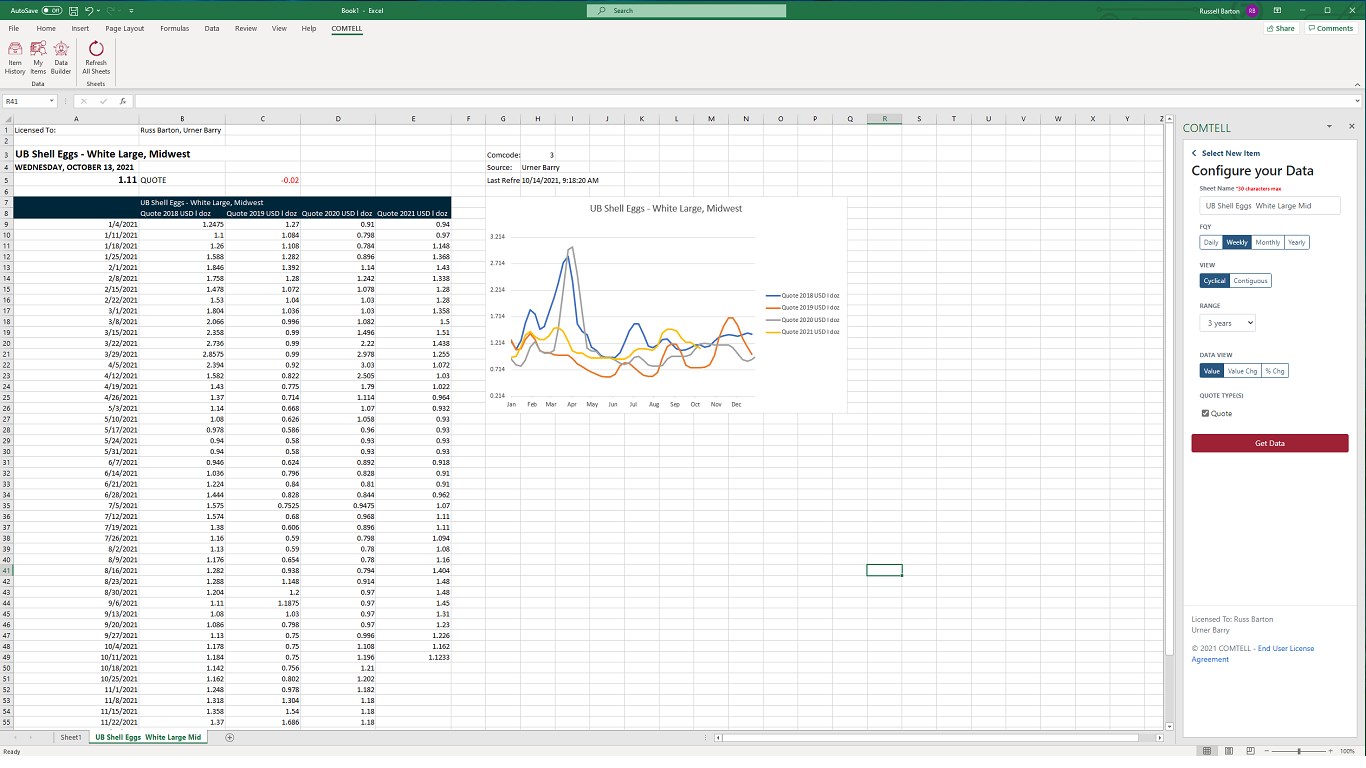Select the UB Shell Eggs sheet tab
Viewport: 1366px width, 768px height.
pos(148,737)
